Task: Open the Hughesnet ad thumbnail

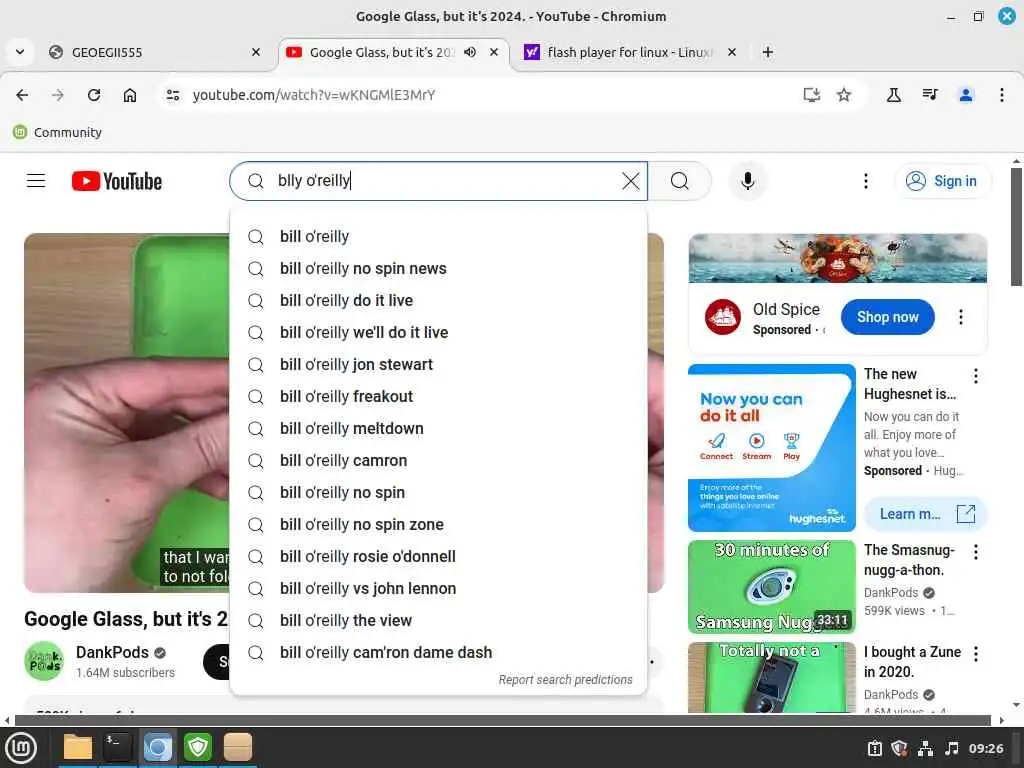Action: 772,448
